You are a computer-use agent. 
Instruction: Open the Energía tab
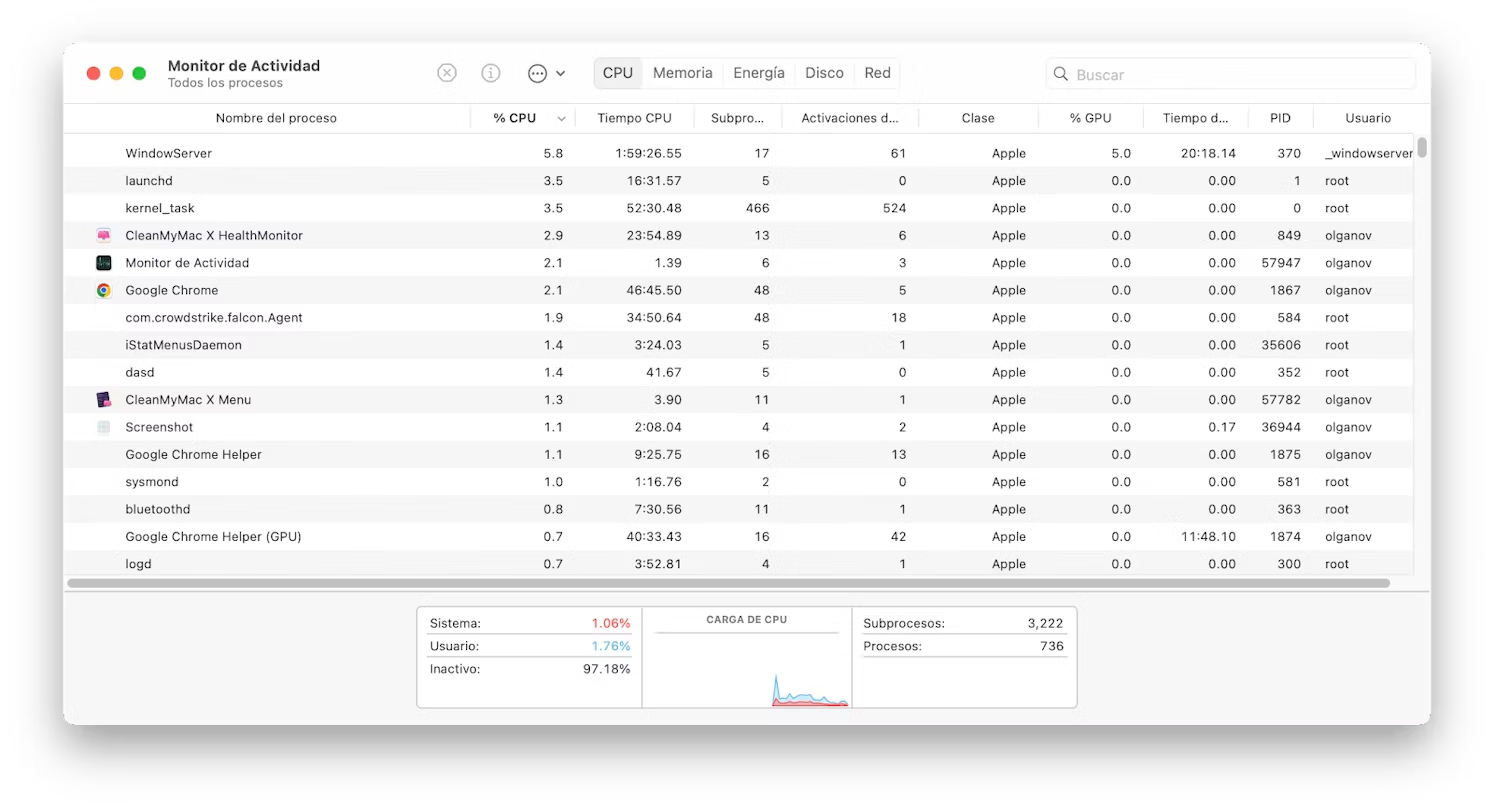point(759,73)
